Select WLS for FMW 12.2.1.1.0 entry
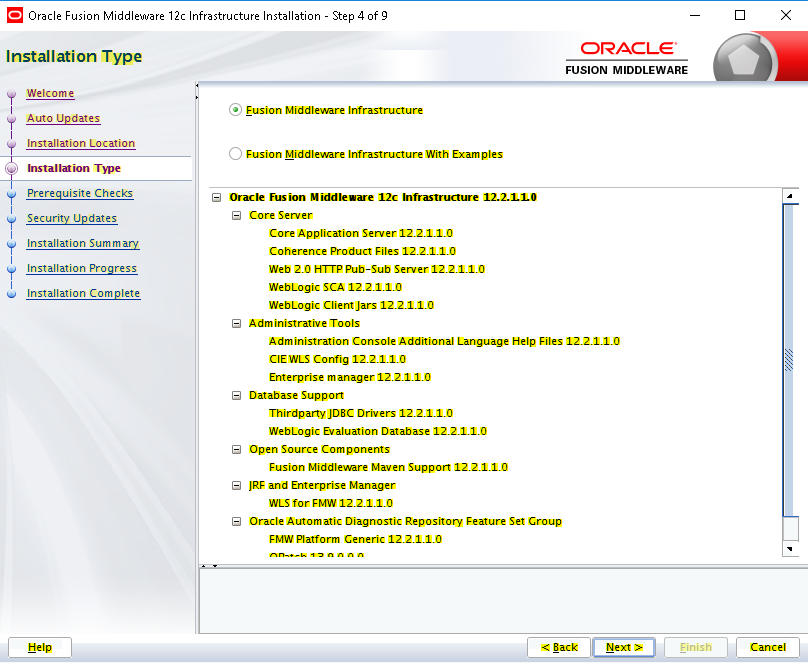Screen dimensions: 808x663 [x=331, y=503]
